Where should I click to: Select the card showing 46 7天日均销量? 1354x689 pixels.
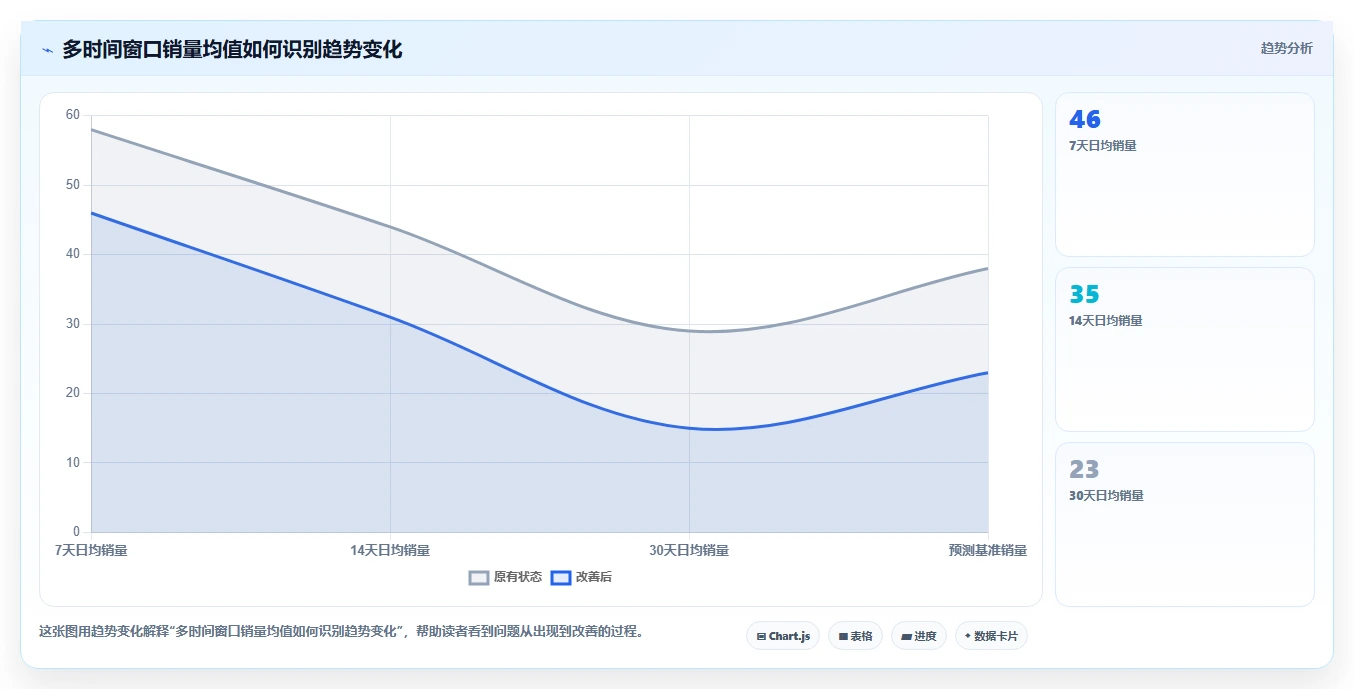point(1184,175)
